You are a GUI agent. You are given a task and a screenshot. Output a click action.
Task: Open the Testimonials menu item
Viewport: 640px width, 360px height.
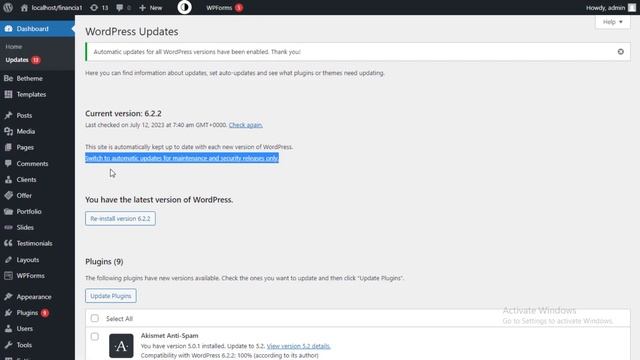[x=34, y=243]
